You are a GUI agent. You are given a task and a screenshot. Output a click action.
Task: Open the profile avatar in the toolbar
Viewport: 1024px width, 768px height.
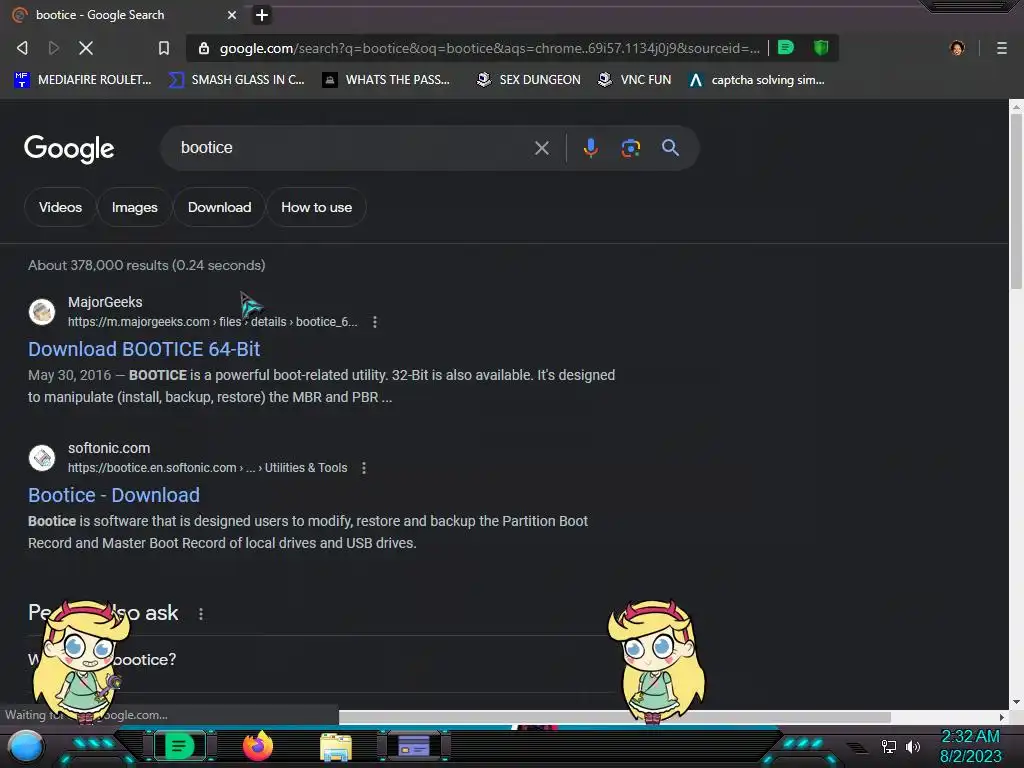coord(957,48)
